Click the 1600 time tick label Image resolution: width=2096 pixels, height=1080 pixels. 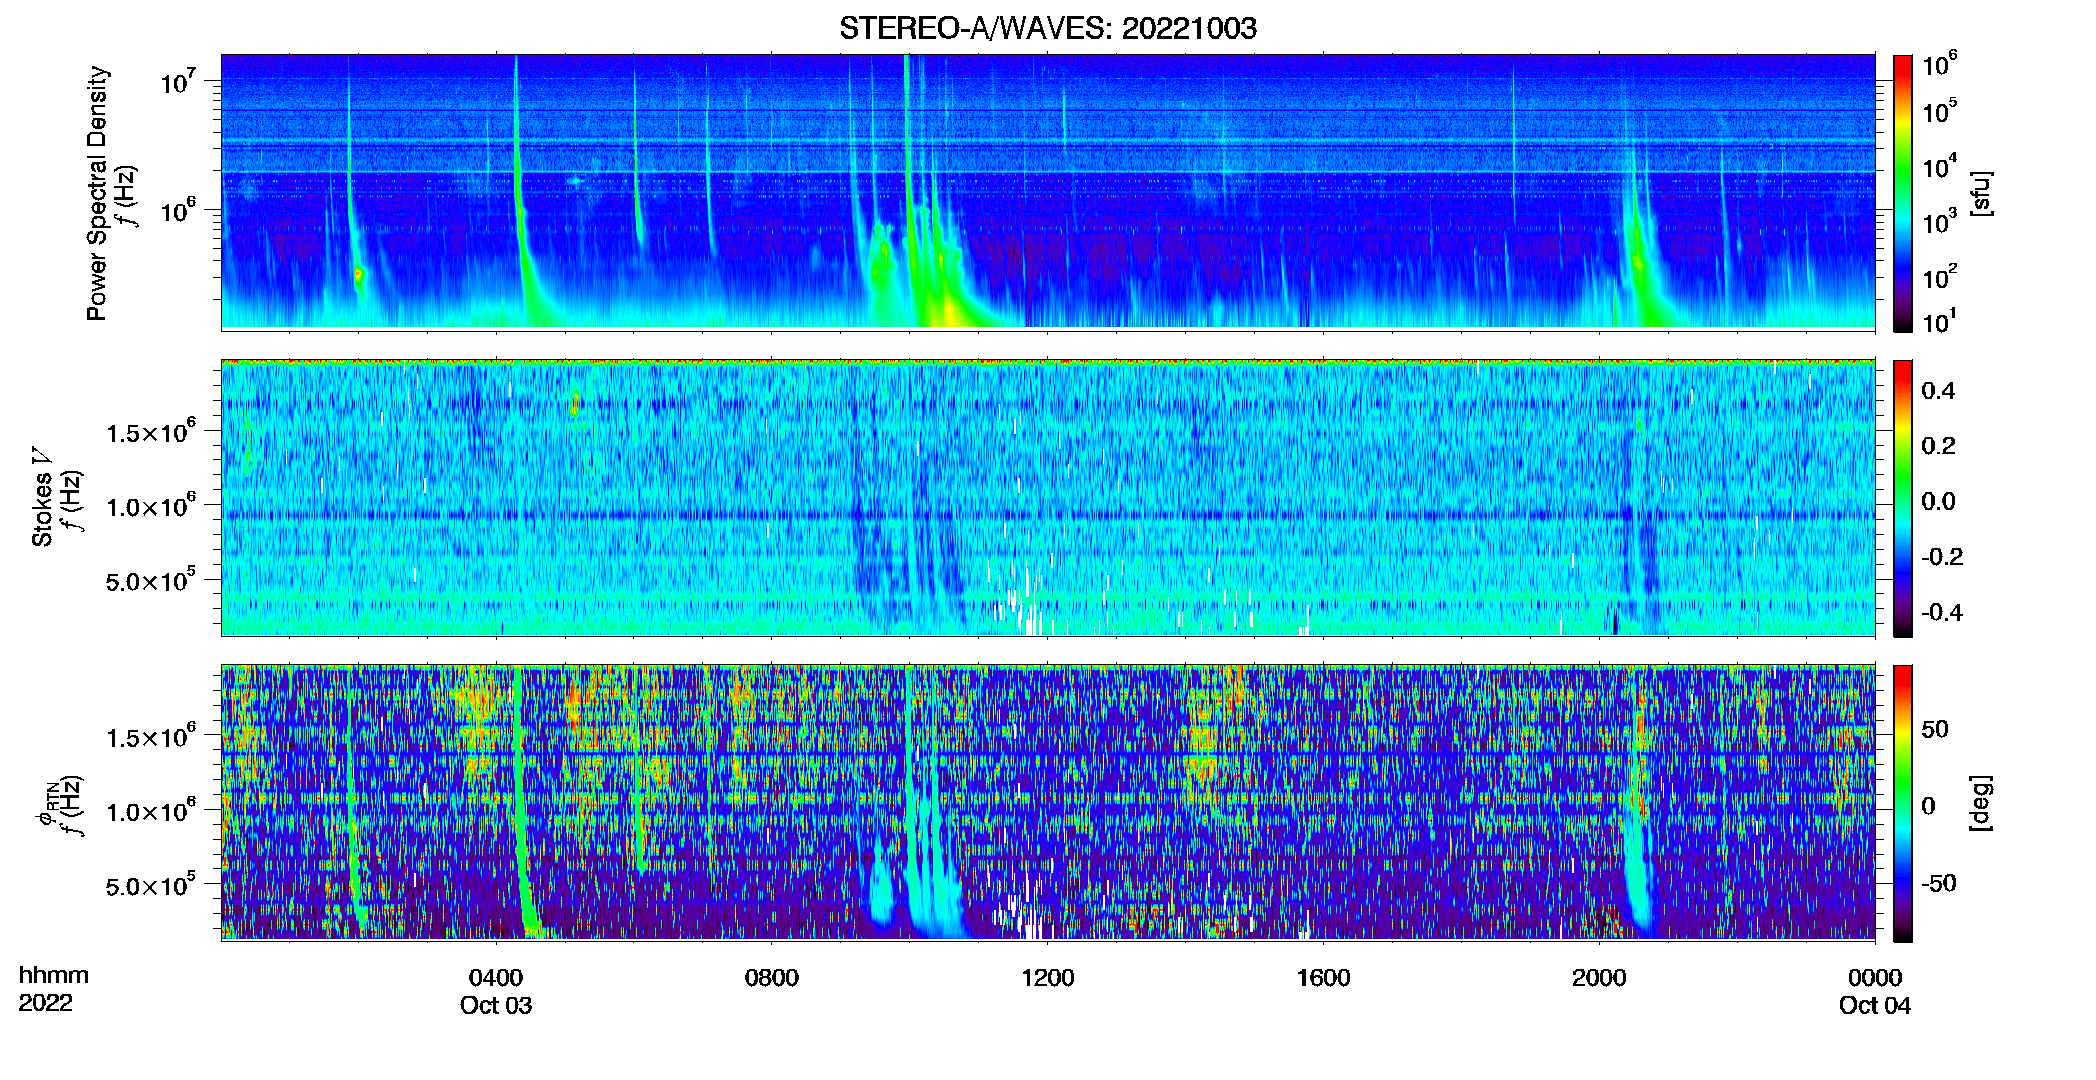1323,978
